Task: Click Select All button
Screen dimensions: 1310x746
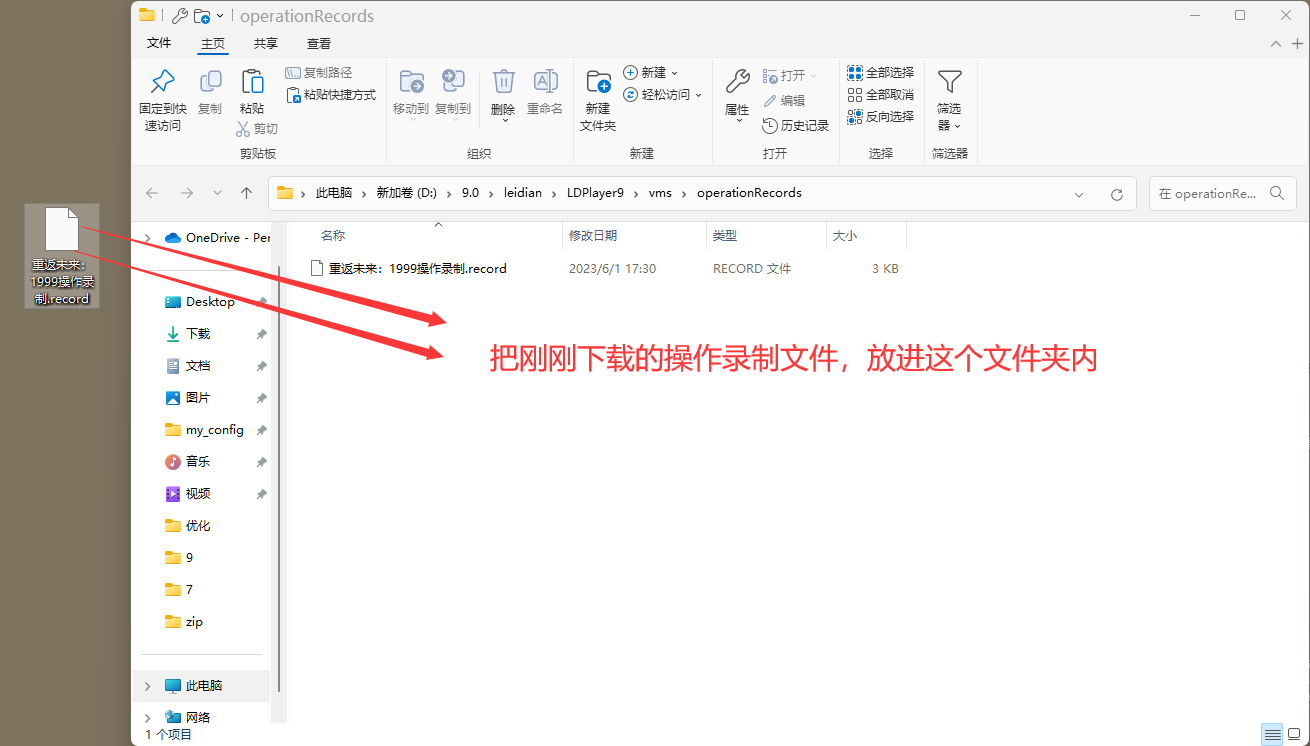Action: click(880, 73)
